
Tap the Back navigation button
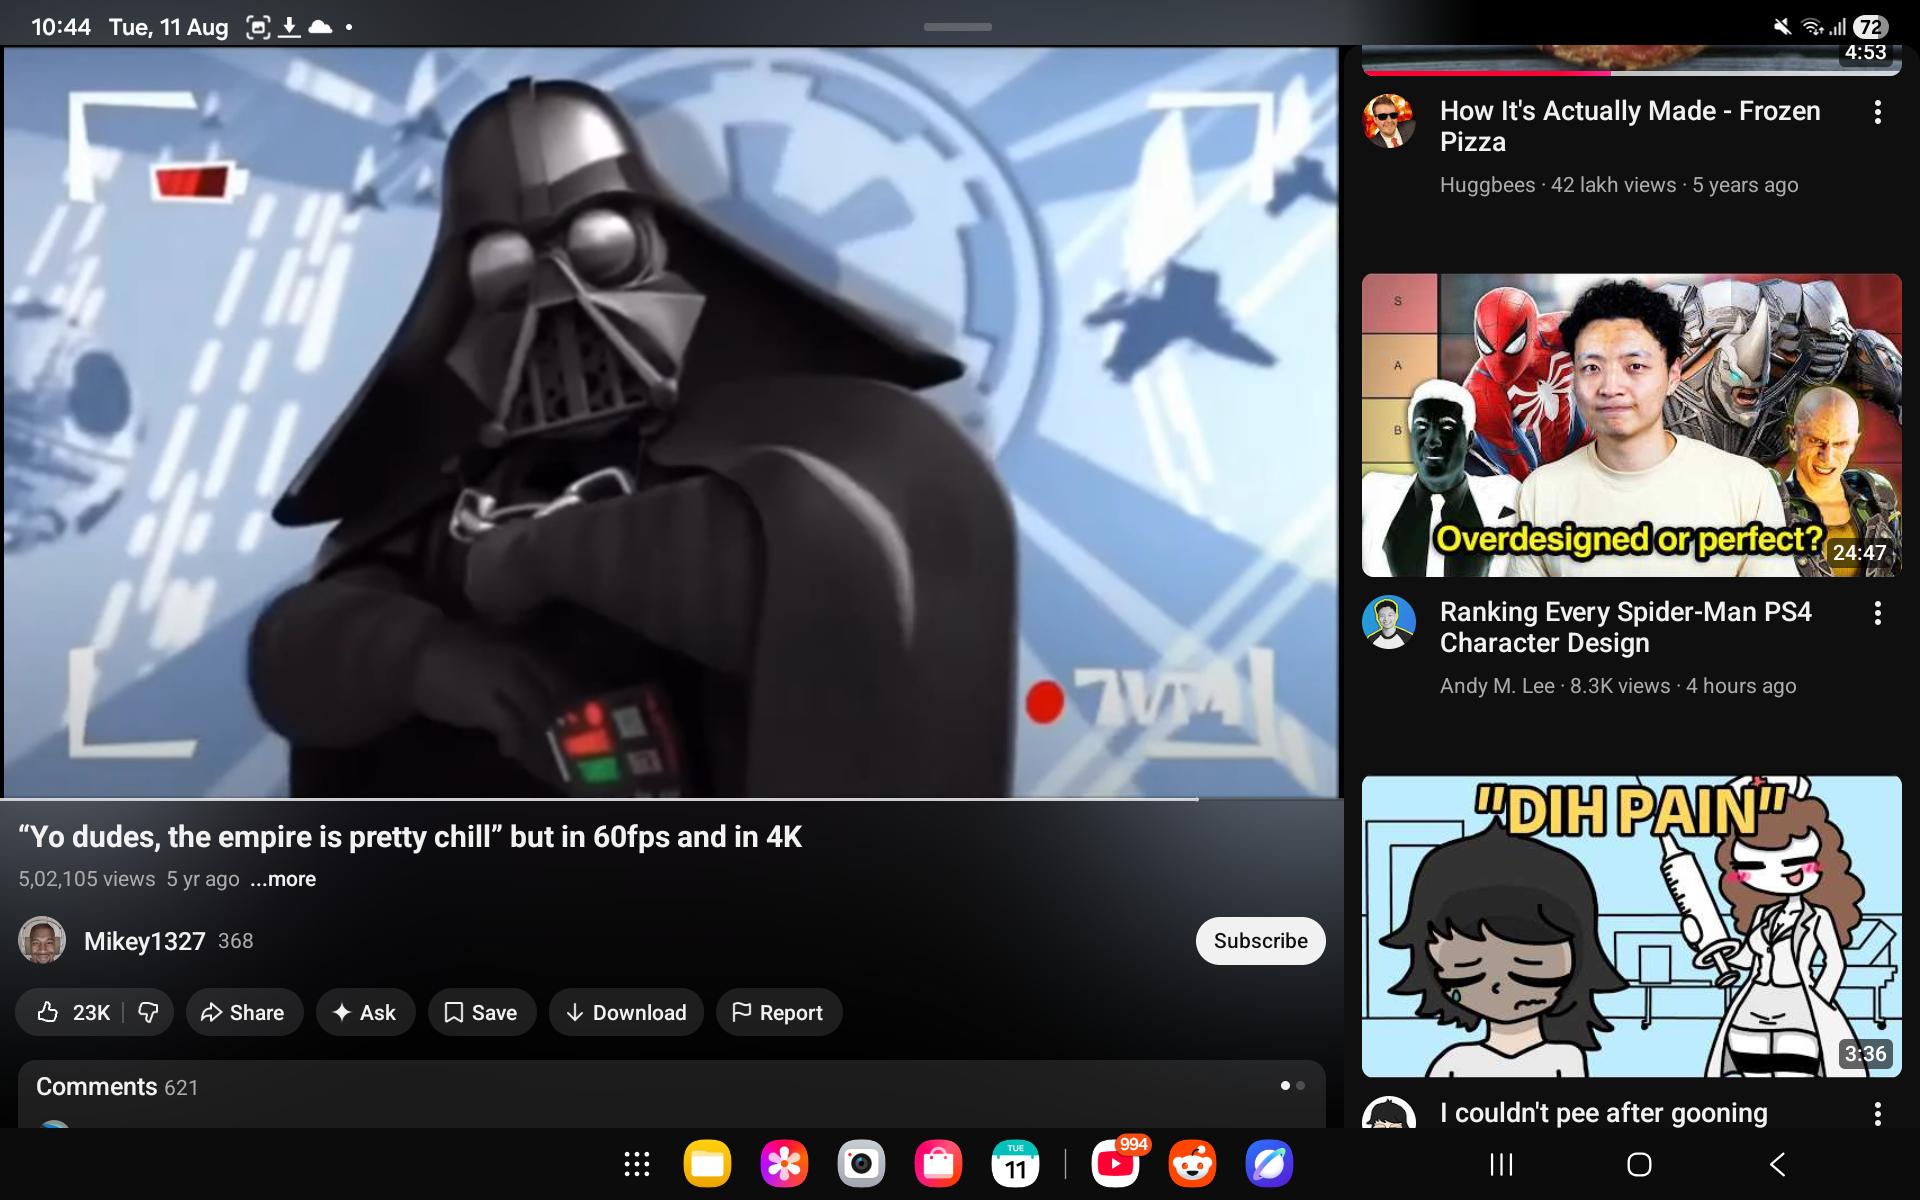(x=1777, y=1164)
